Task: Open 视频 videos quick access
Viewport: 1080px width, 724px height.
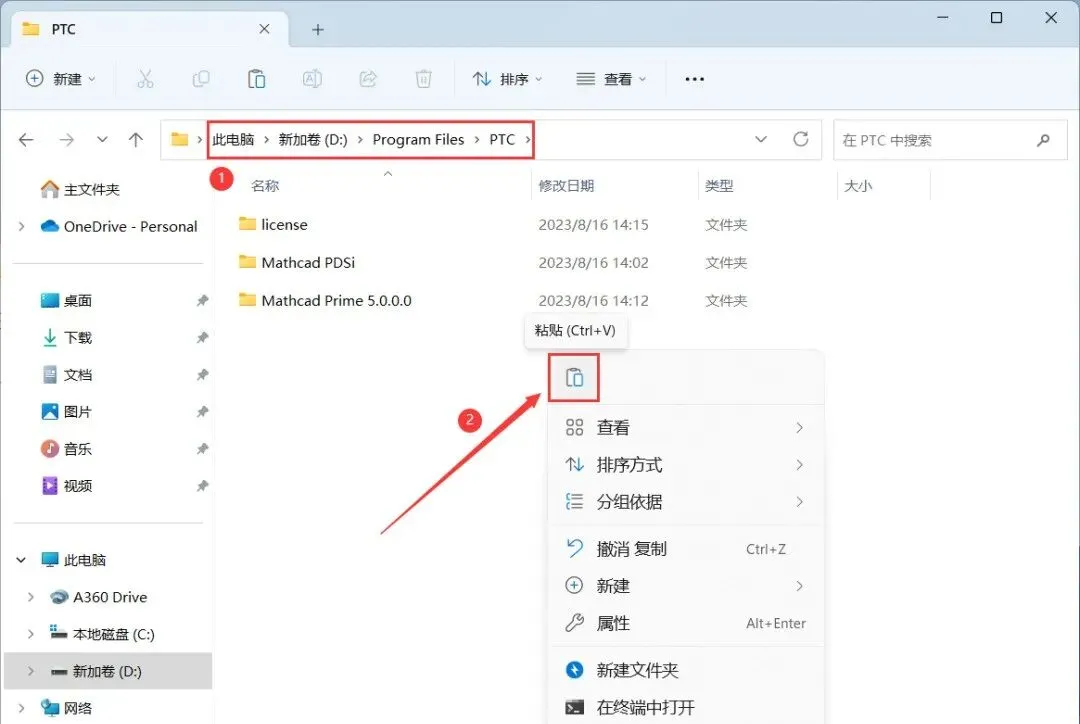Action: [66, 486]
